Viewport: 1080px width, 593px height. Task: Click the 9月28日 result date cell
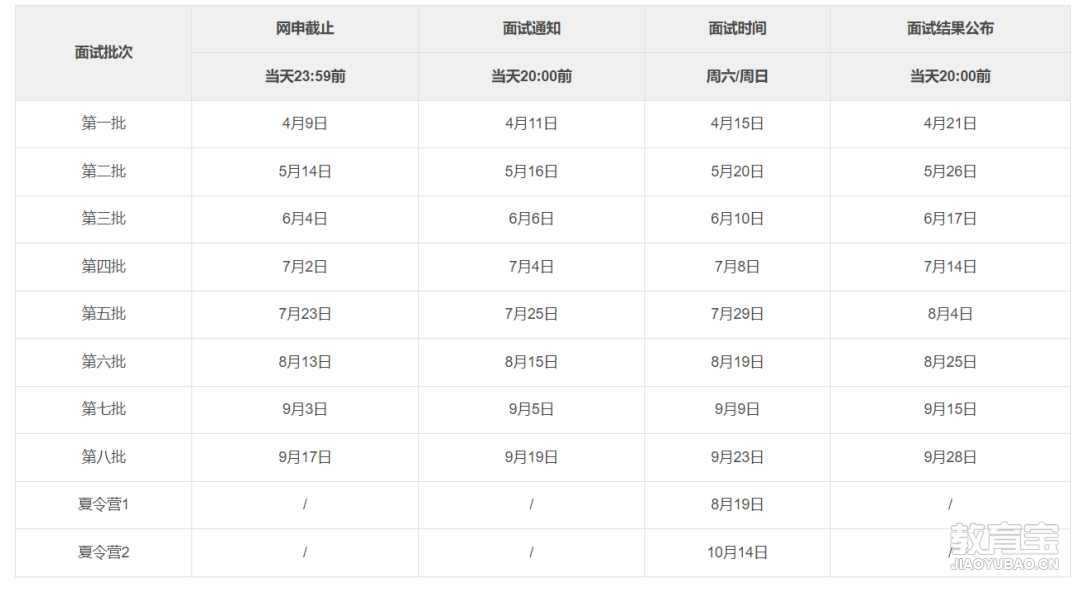point(950,457)
